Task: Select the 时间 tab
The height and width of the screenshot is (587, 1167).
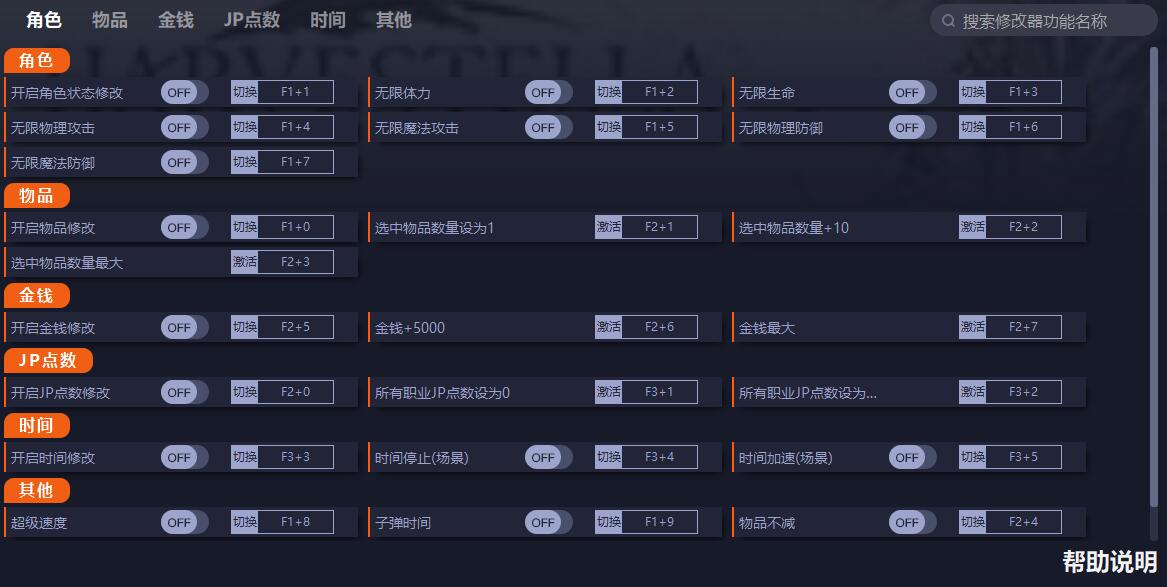Action: [327, 20]
